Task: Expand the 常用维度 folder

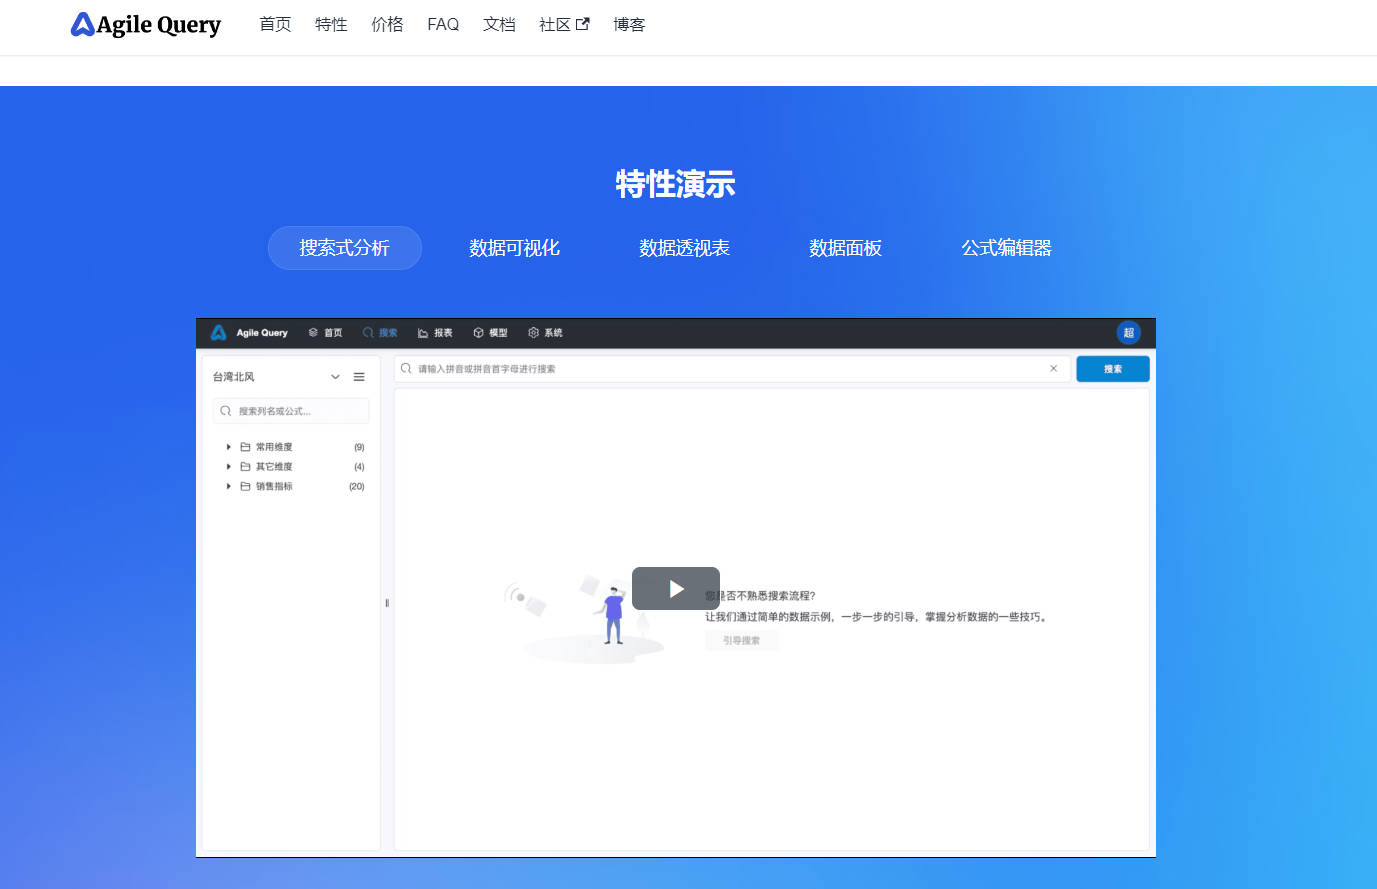Action: [x=229, y=447]
